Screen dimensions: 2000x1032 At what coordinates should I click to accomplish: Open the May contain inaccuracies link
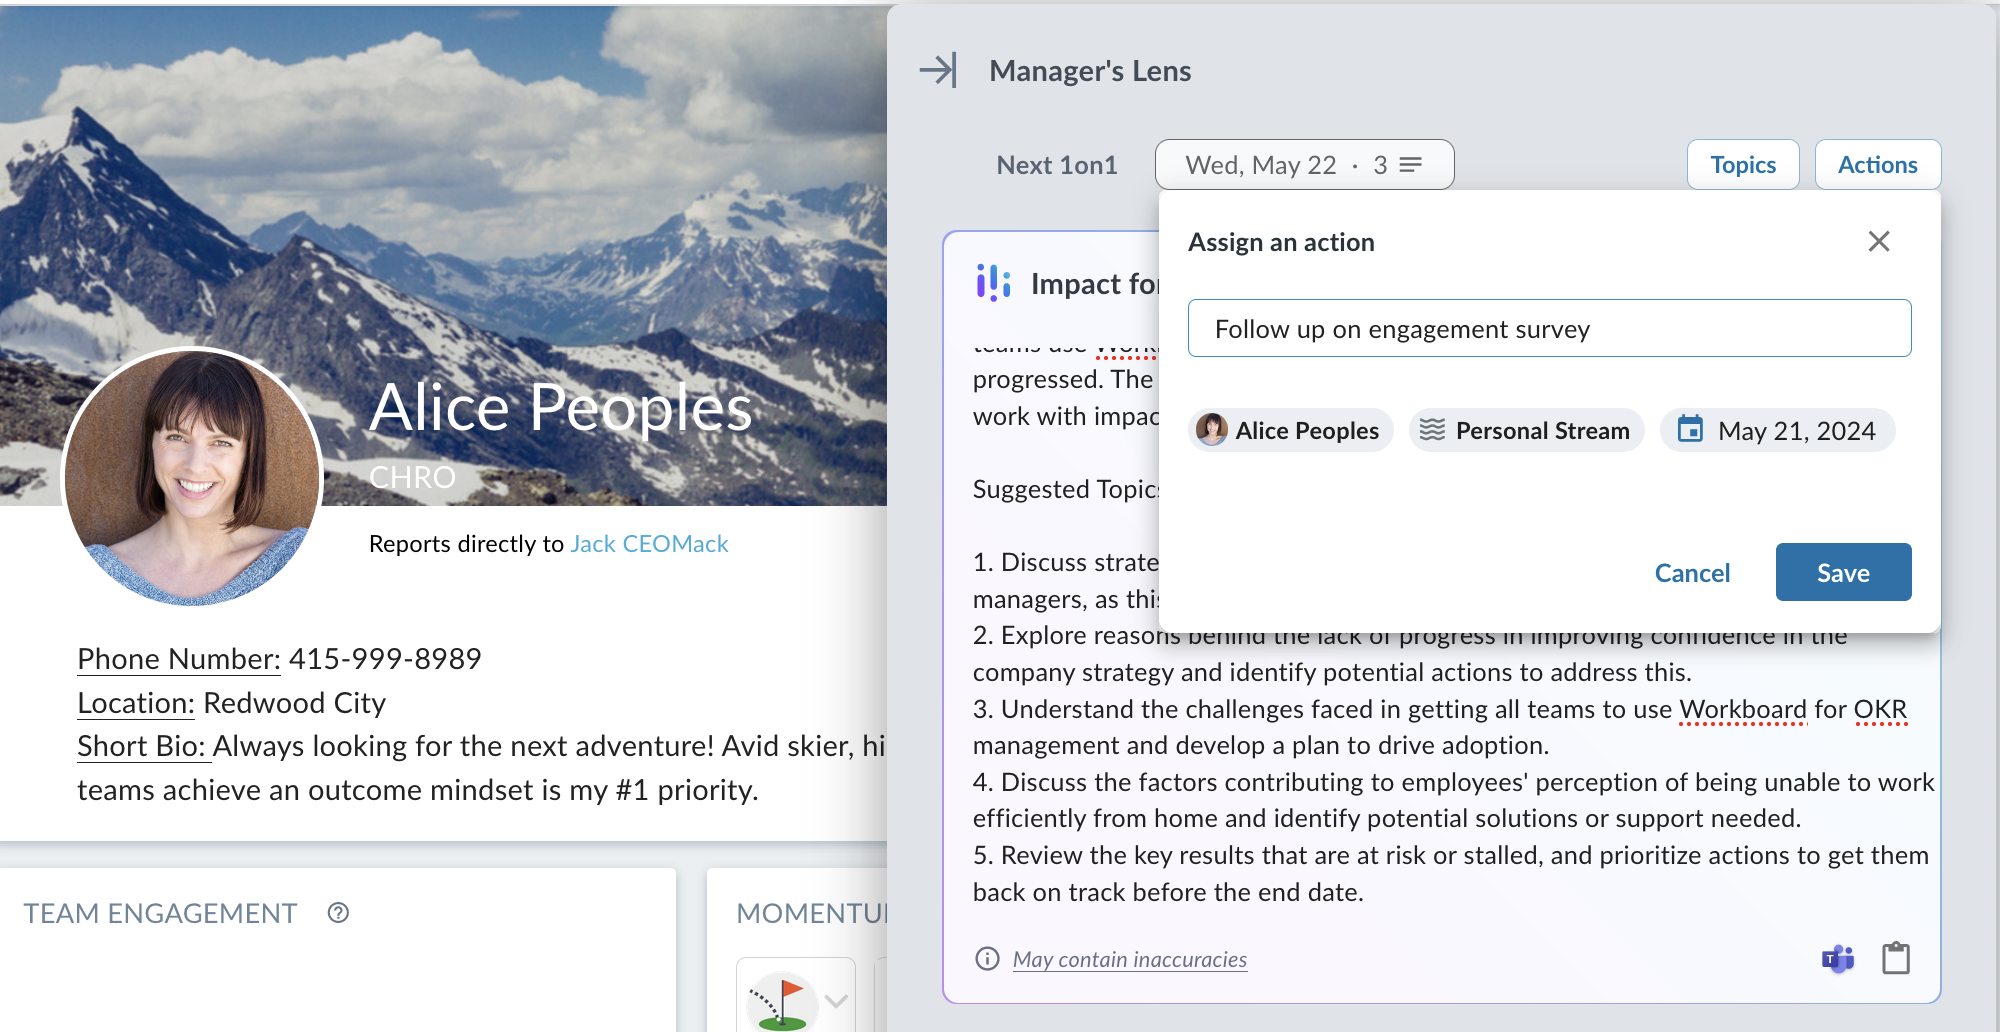pos(1130,959)
